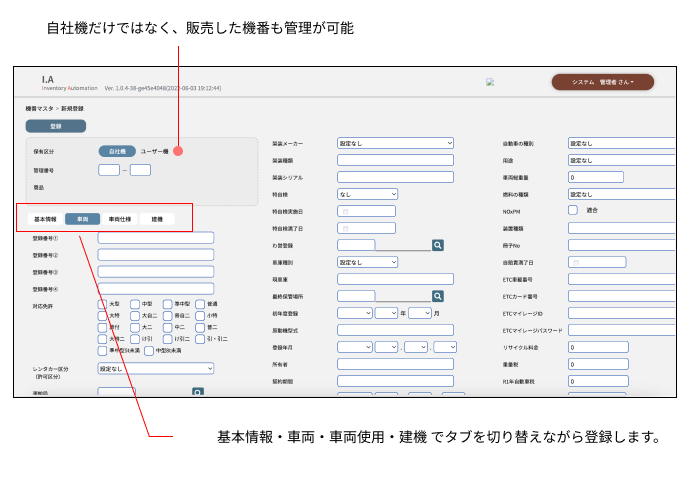Click into ETCカード番号 input field

621,296
